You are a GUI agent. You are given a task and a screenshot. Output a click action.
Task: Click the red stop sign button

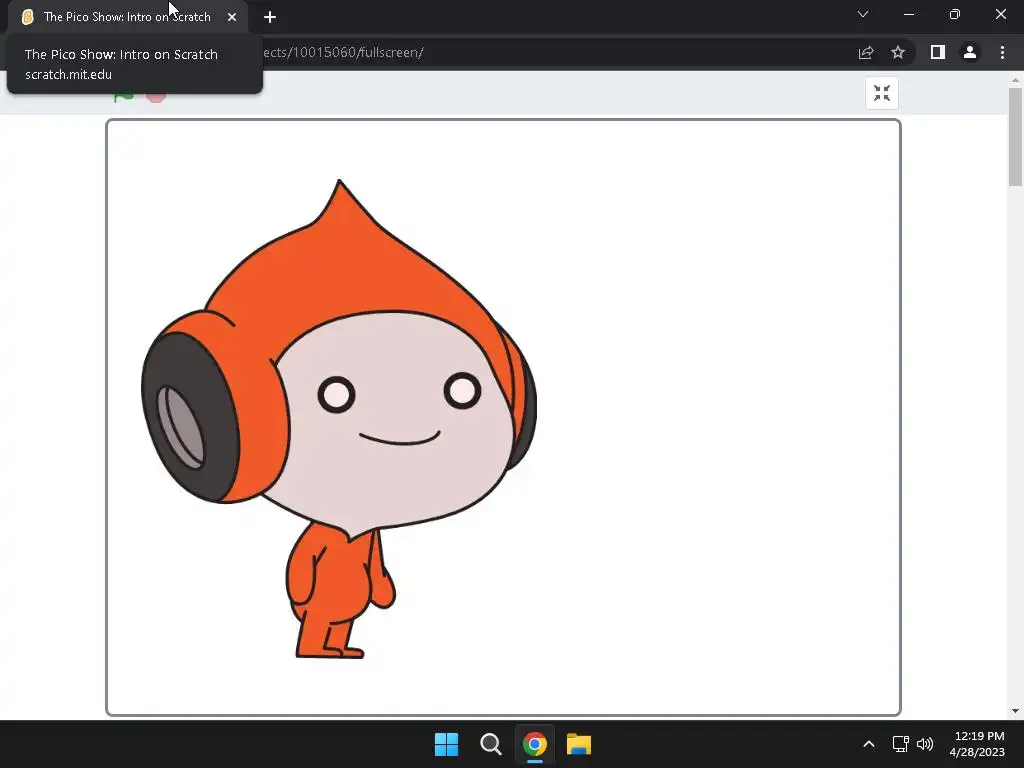155,97
